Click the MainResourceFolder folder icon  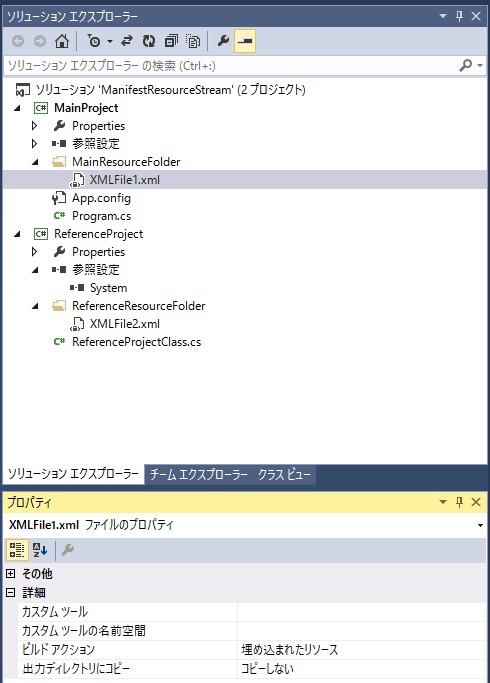click(x=59, y=162)
